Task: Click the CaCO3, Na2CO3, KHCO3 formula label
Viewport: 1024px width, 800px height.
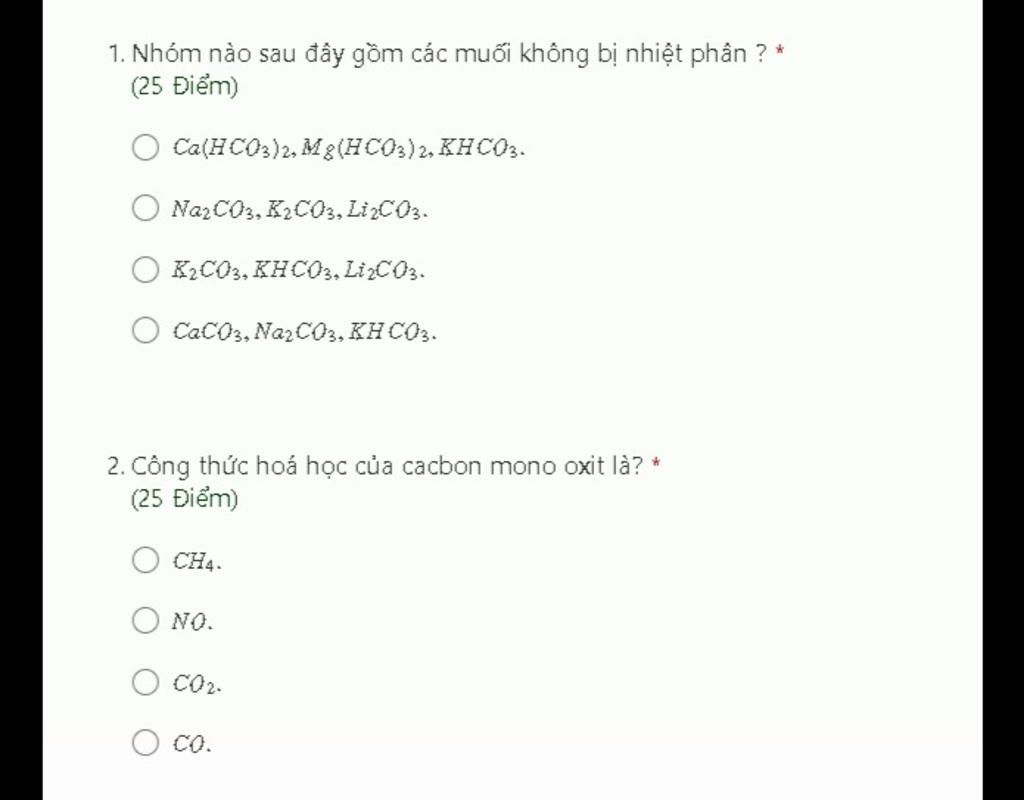Action: click(x=304, y=332)
